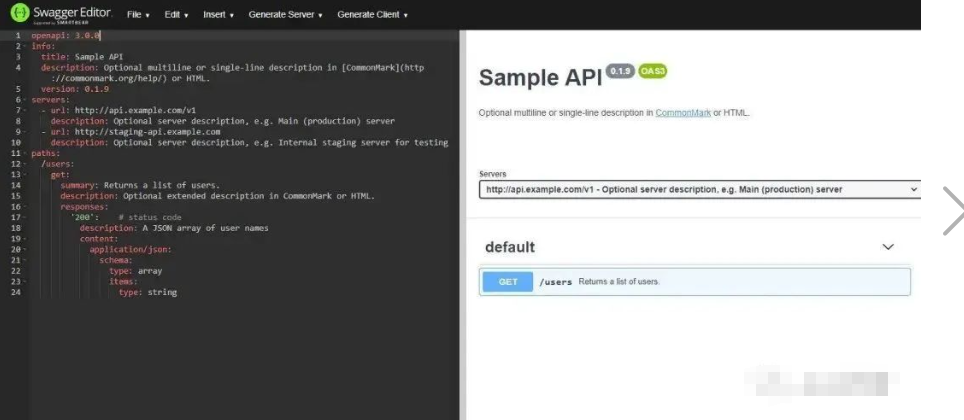Click the OAS3 badge
This screenshot has width=964, height=420.
point(652,71)
